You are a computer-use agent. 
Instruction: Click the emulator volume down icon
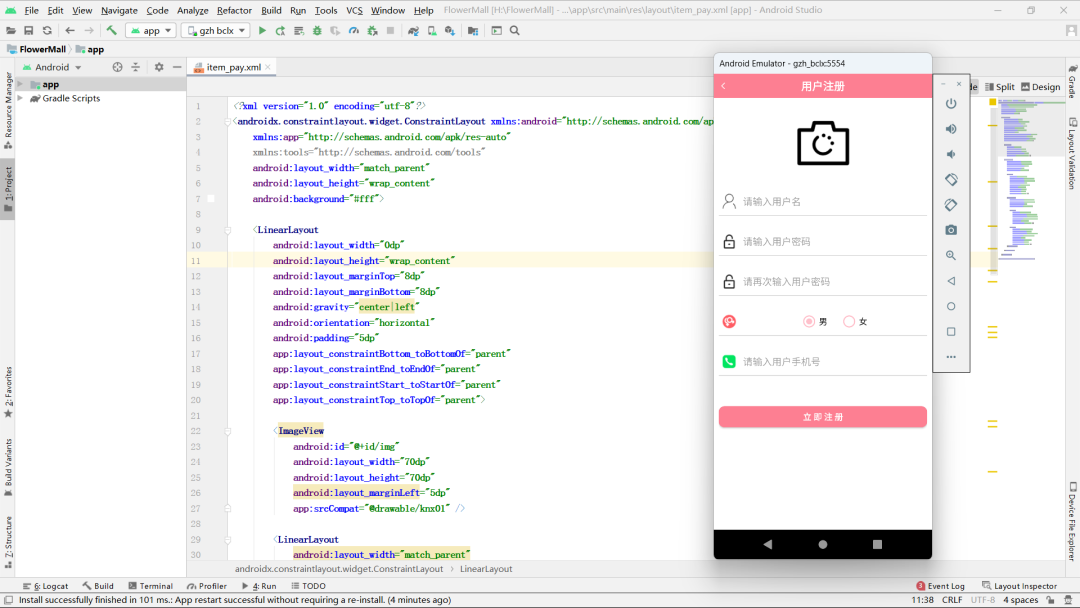951,154
